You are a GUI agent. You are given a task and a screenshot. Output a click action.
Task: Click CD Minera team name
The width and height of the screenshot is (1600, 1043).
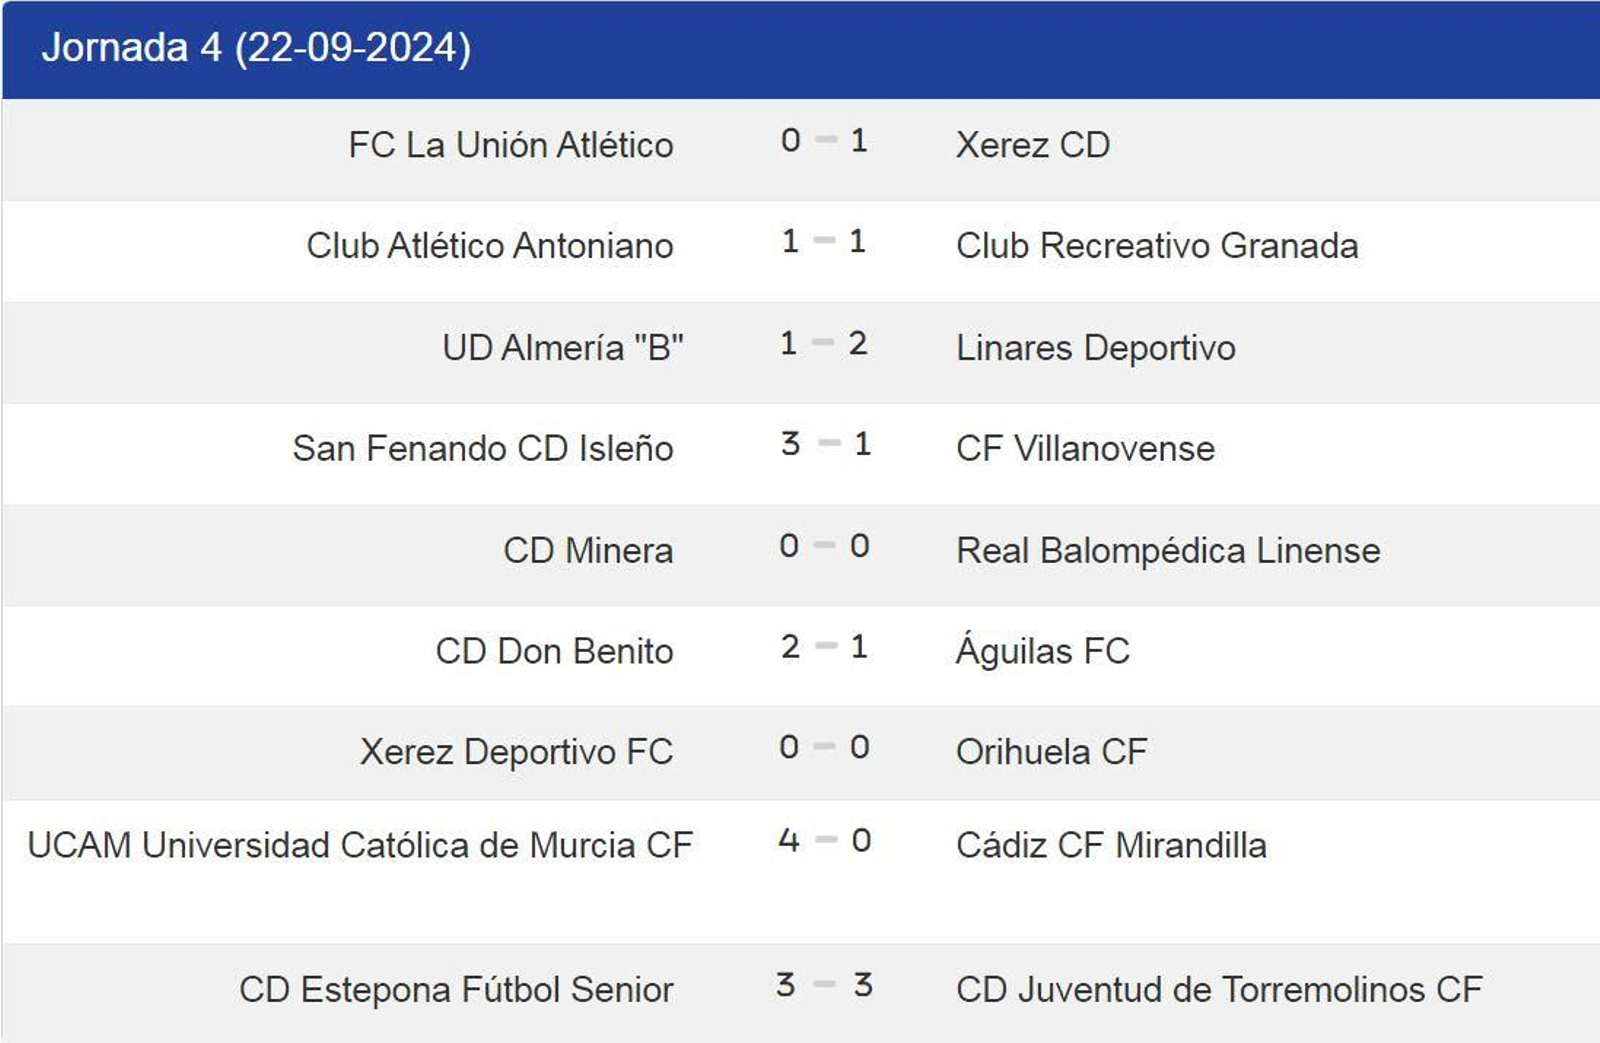point(588,551)
